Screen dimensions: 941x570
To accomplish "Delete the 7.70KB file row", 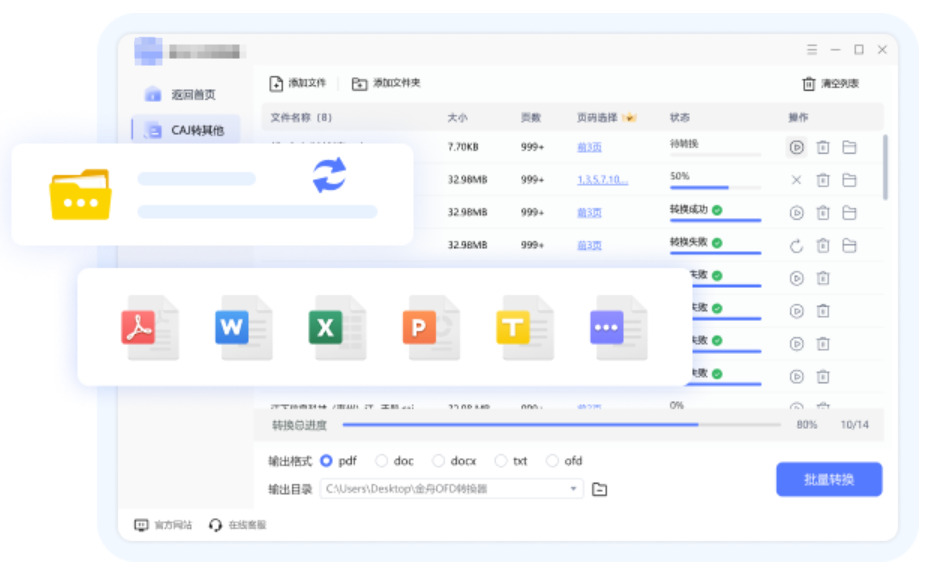I will (823, 147).
